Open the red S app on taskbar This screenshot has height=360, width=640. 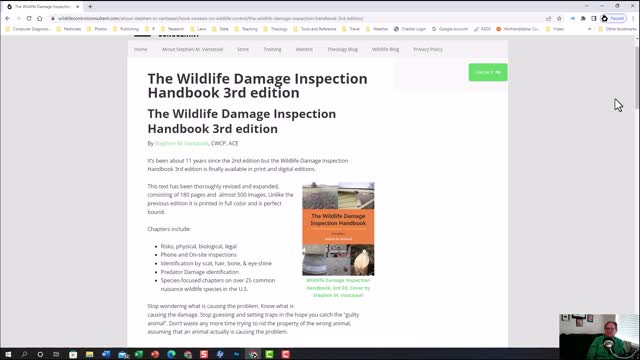pos(204,354)
